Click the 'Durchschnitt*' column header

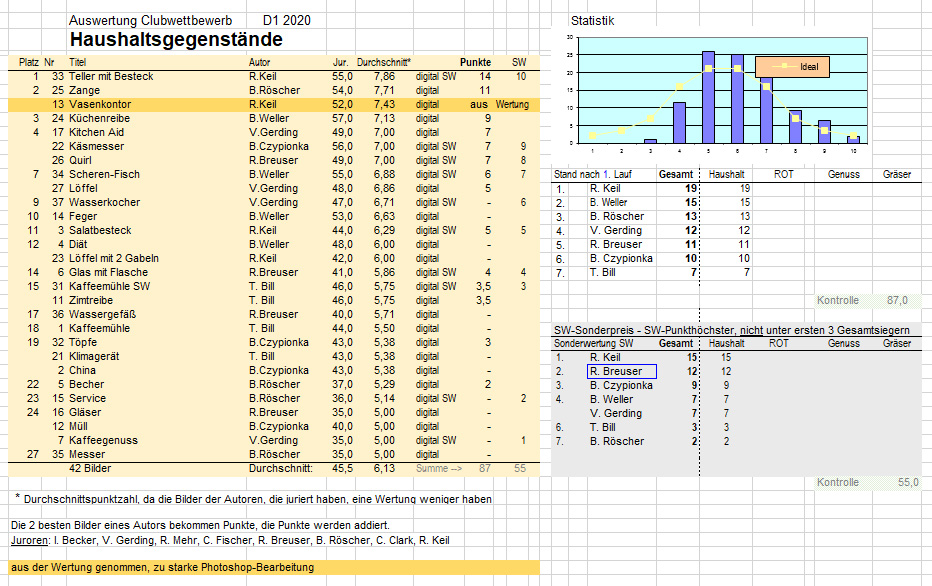point(384,62)
